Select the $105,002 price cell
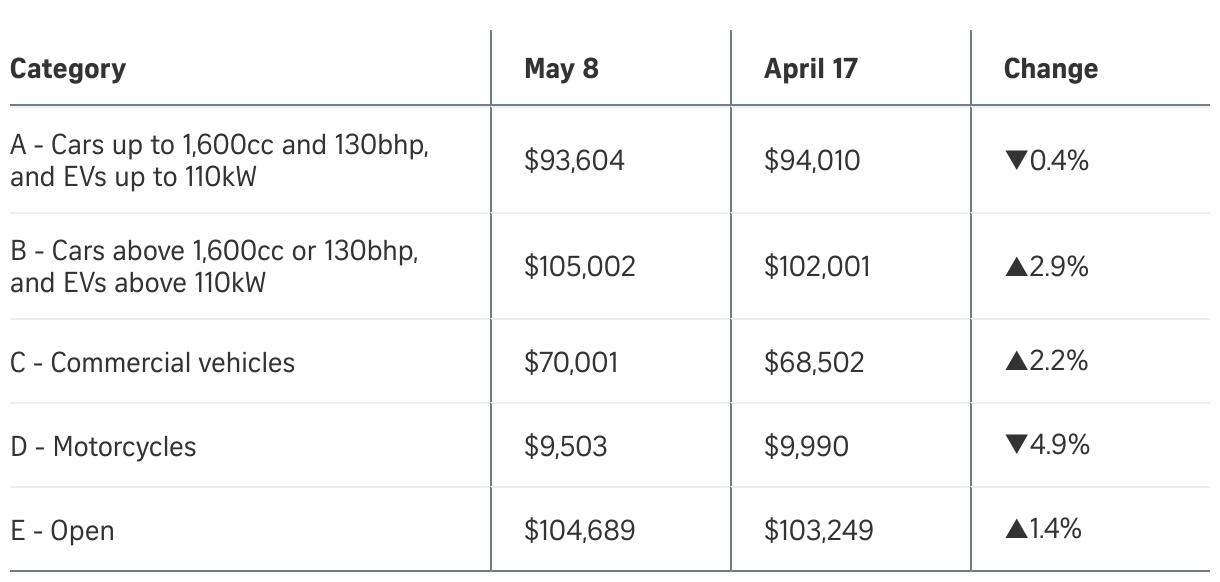Image resolution: width=1220 pixels, height=582 pixels. point(579,267)
